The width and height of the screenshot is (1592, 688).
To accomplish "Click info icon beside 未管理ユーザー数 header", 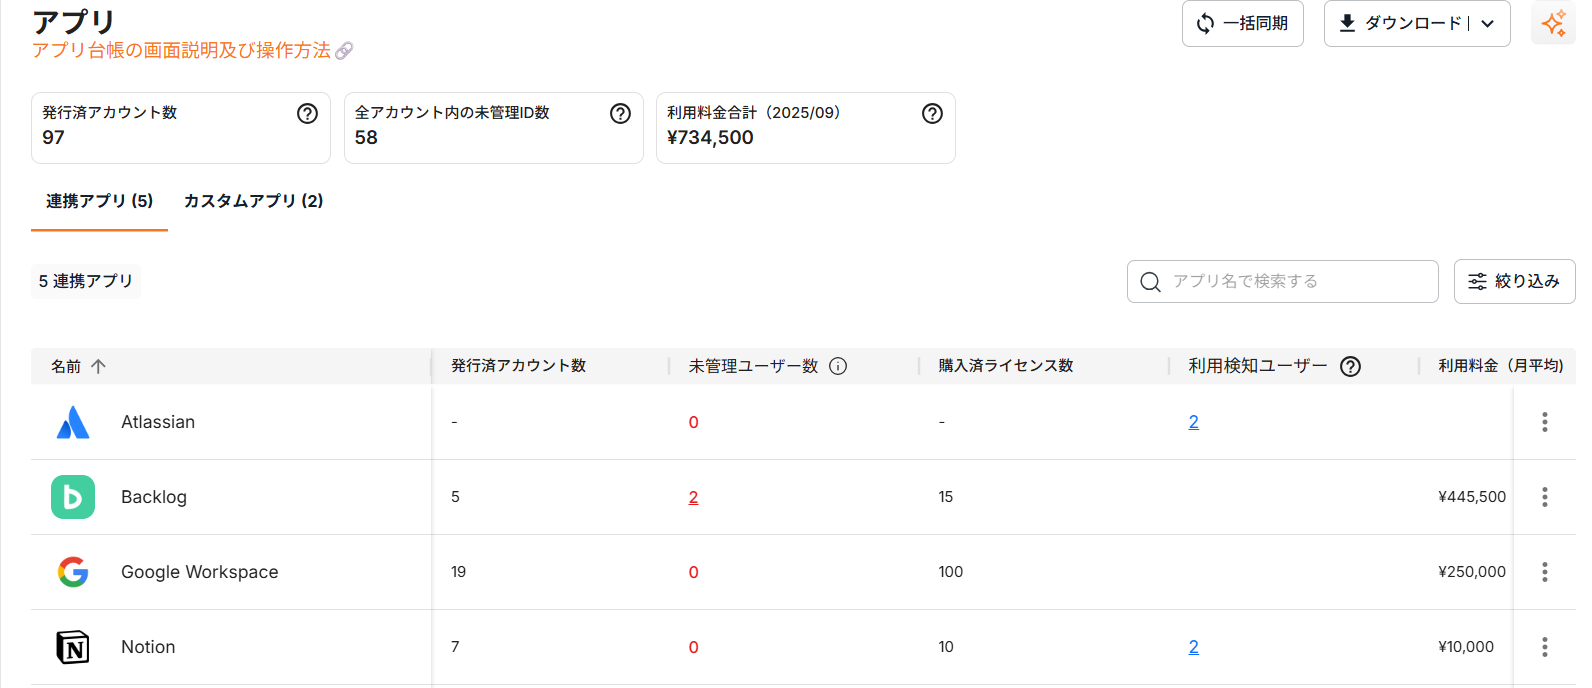I will [x=838, y=366].
